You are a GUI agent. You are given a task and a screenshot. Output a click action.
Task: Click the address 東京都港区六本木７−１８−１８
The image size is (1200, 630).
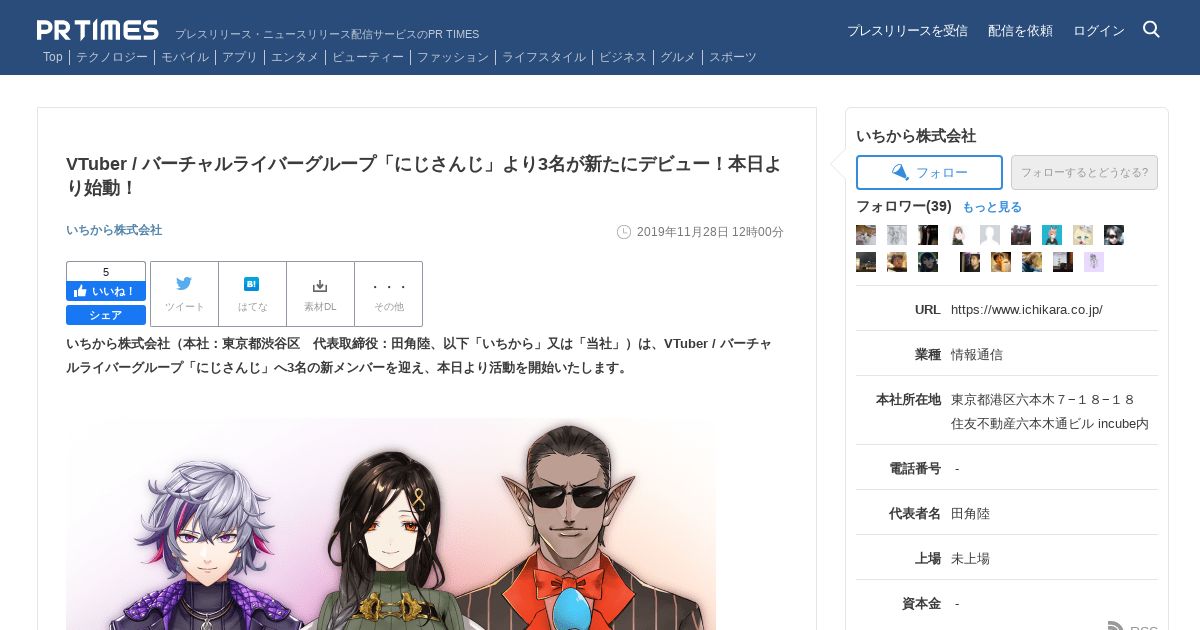click(x=1043, y=400)
